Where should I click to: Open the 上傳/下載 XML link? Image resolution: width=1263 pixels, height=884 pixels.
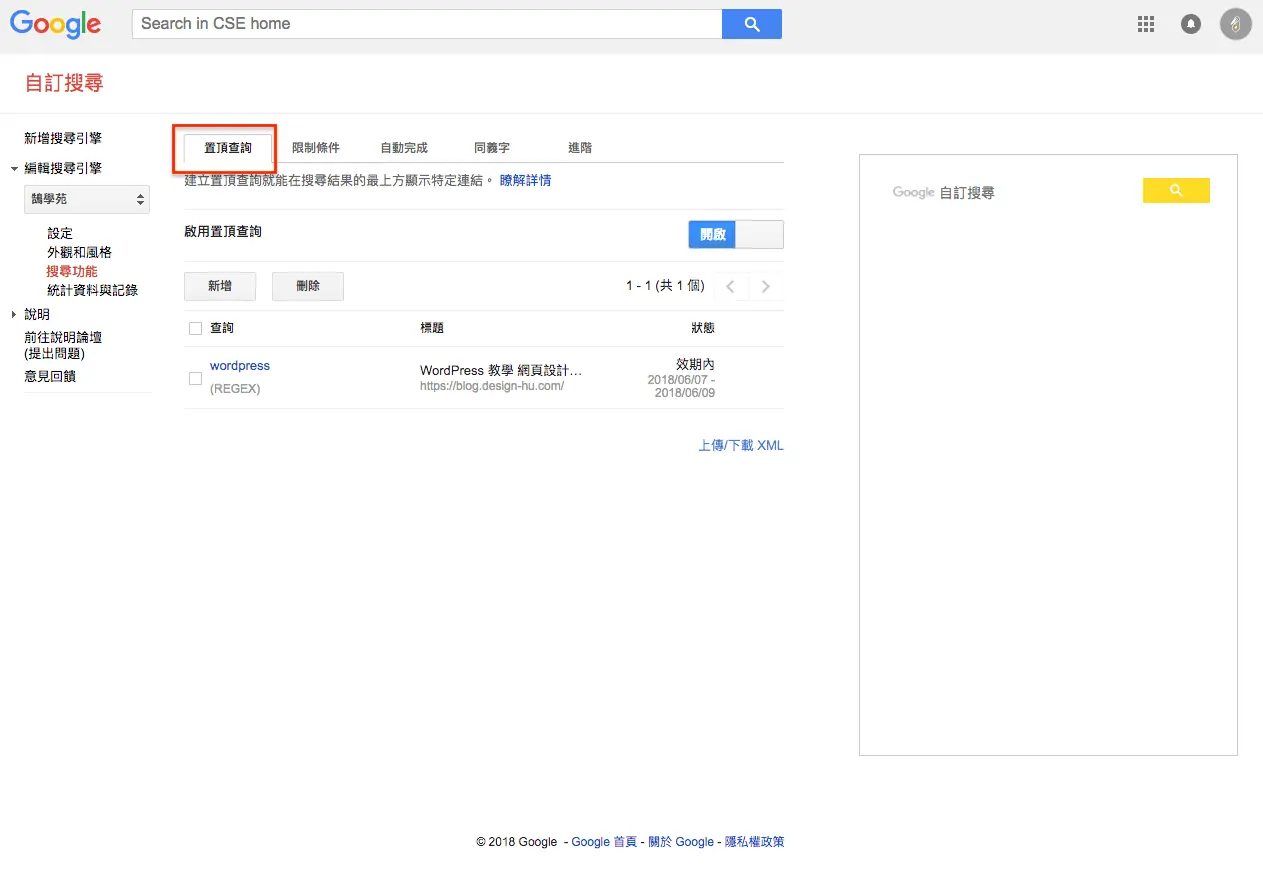click(x=741, y=445)
